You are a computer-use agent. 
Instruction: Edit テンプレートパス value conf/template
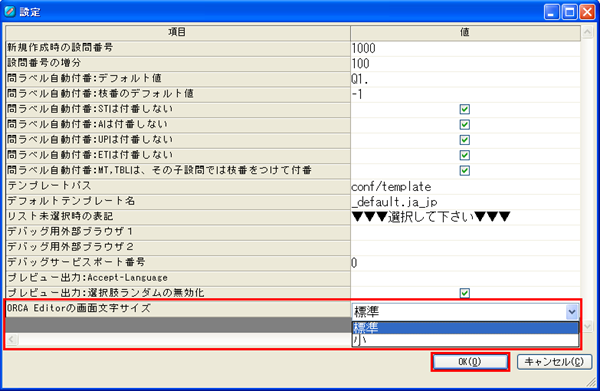[x=465, y=186]
